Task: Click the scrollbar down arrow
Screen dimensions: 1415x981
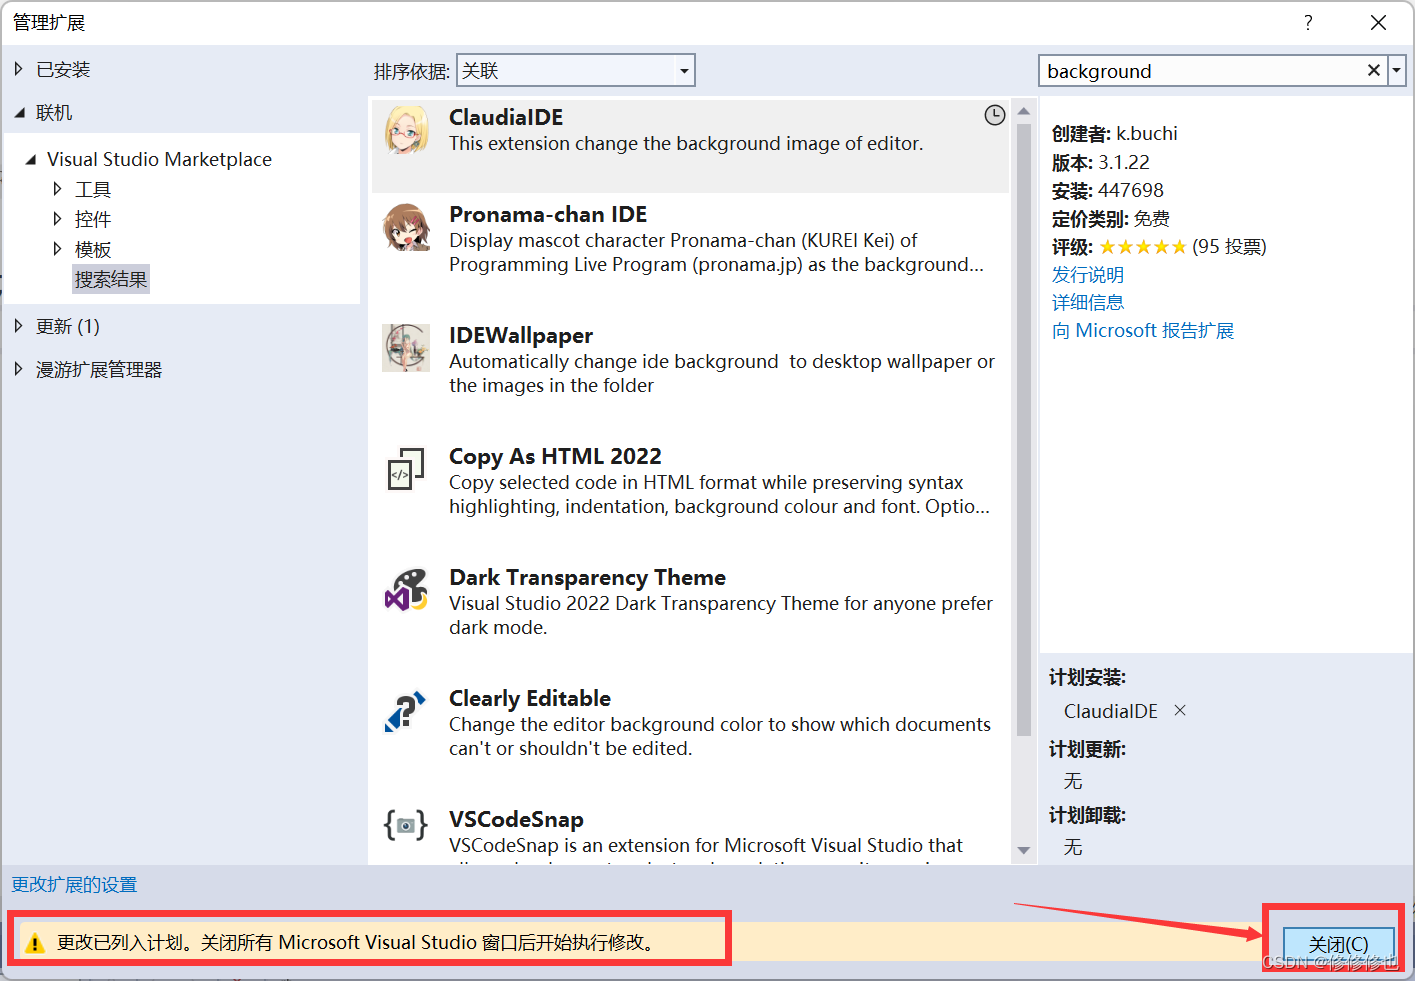Action: 1023,850
